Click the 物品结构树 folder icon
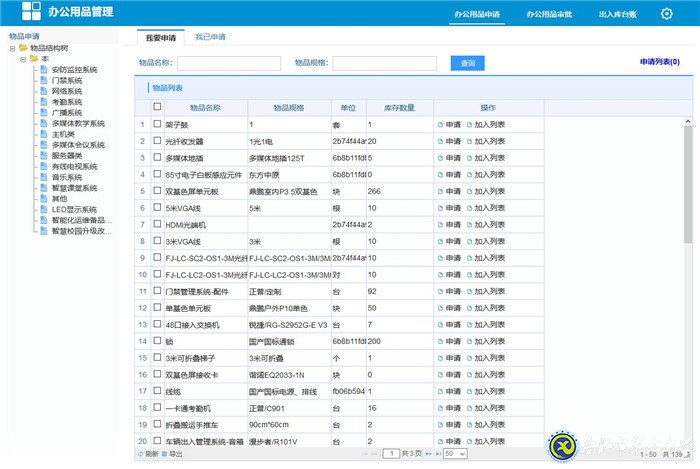The height and width of the screenshot is (469, 700). pyautogui.click(x=23, y=48)
